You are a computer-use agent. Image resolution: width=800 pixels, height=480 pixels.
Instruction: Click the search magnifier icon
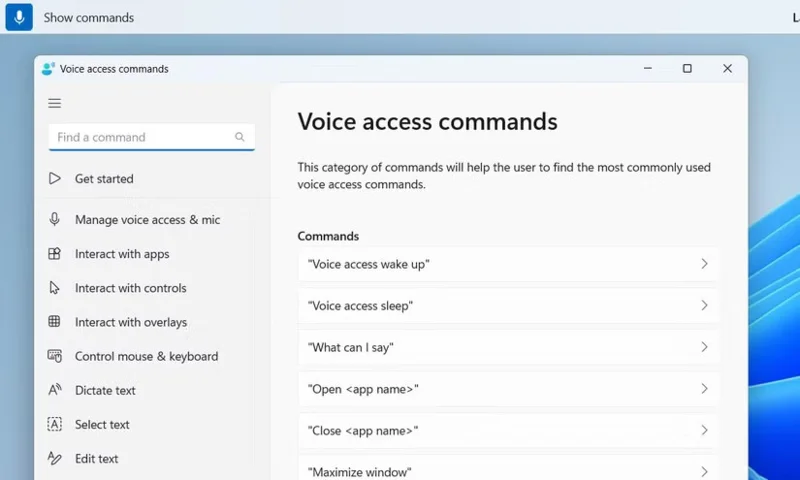240,137
